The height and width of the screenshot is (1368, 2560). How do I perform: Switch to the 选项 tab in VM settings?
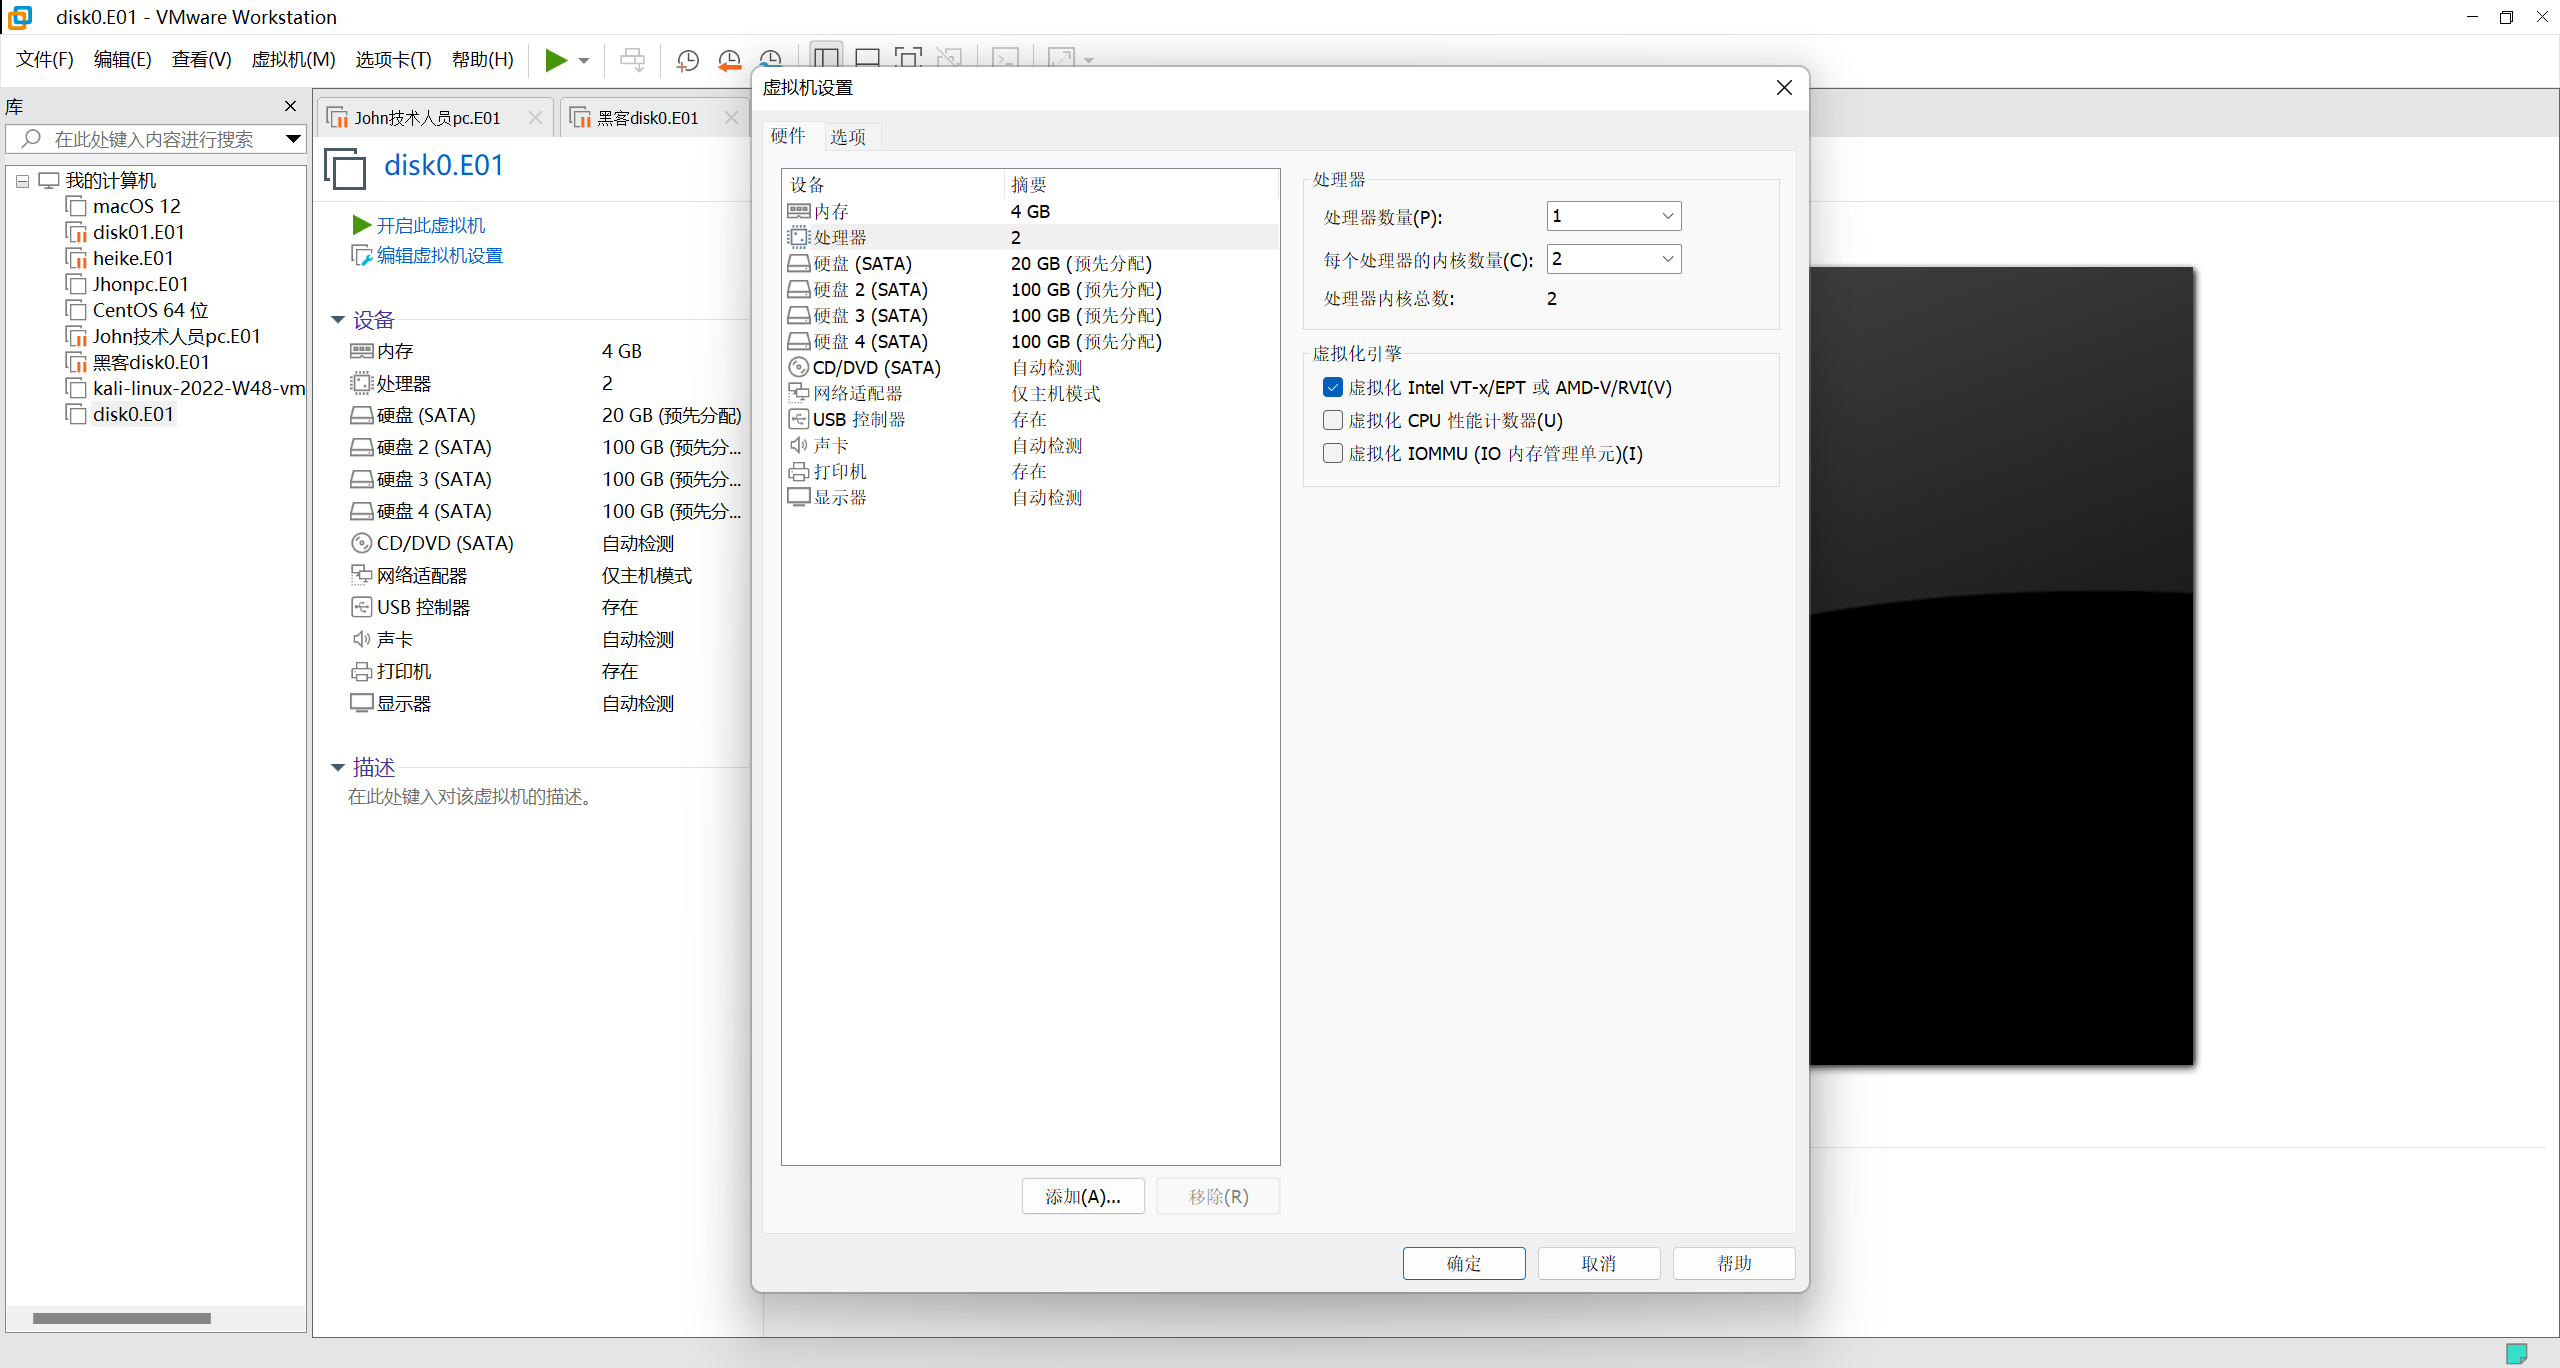(x=847, y=136)
